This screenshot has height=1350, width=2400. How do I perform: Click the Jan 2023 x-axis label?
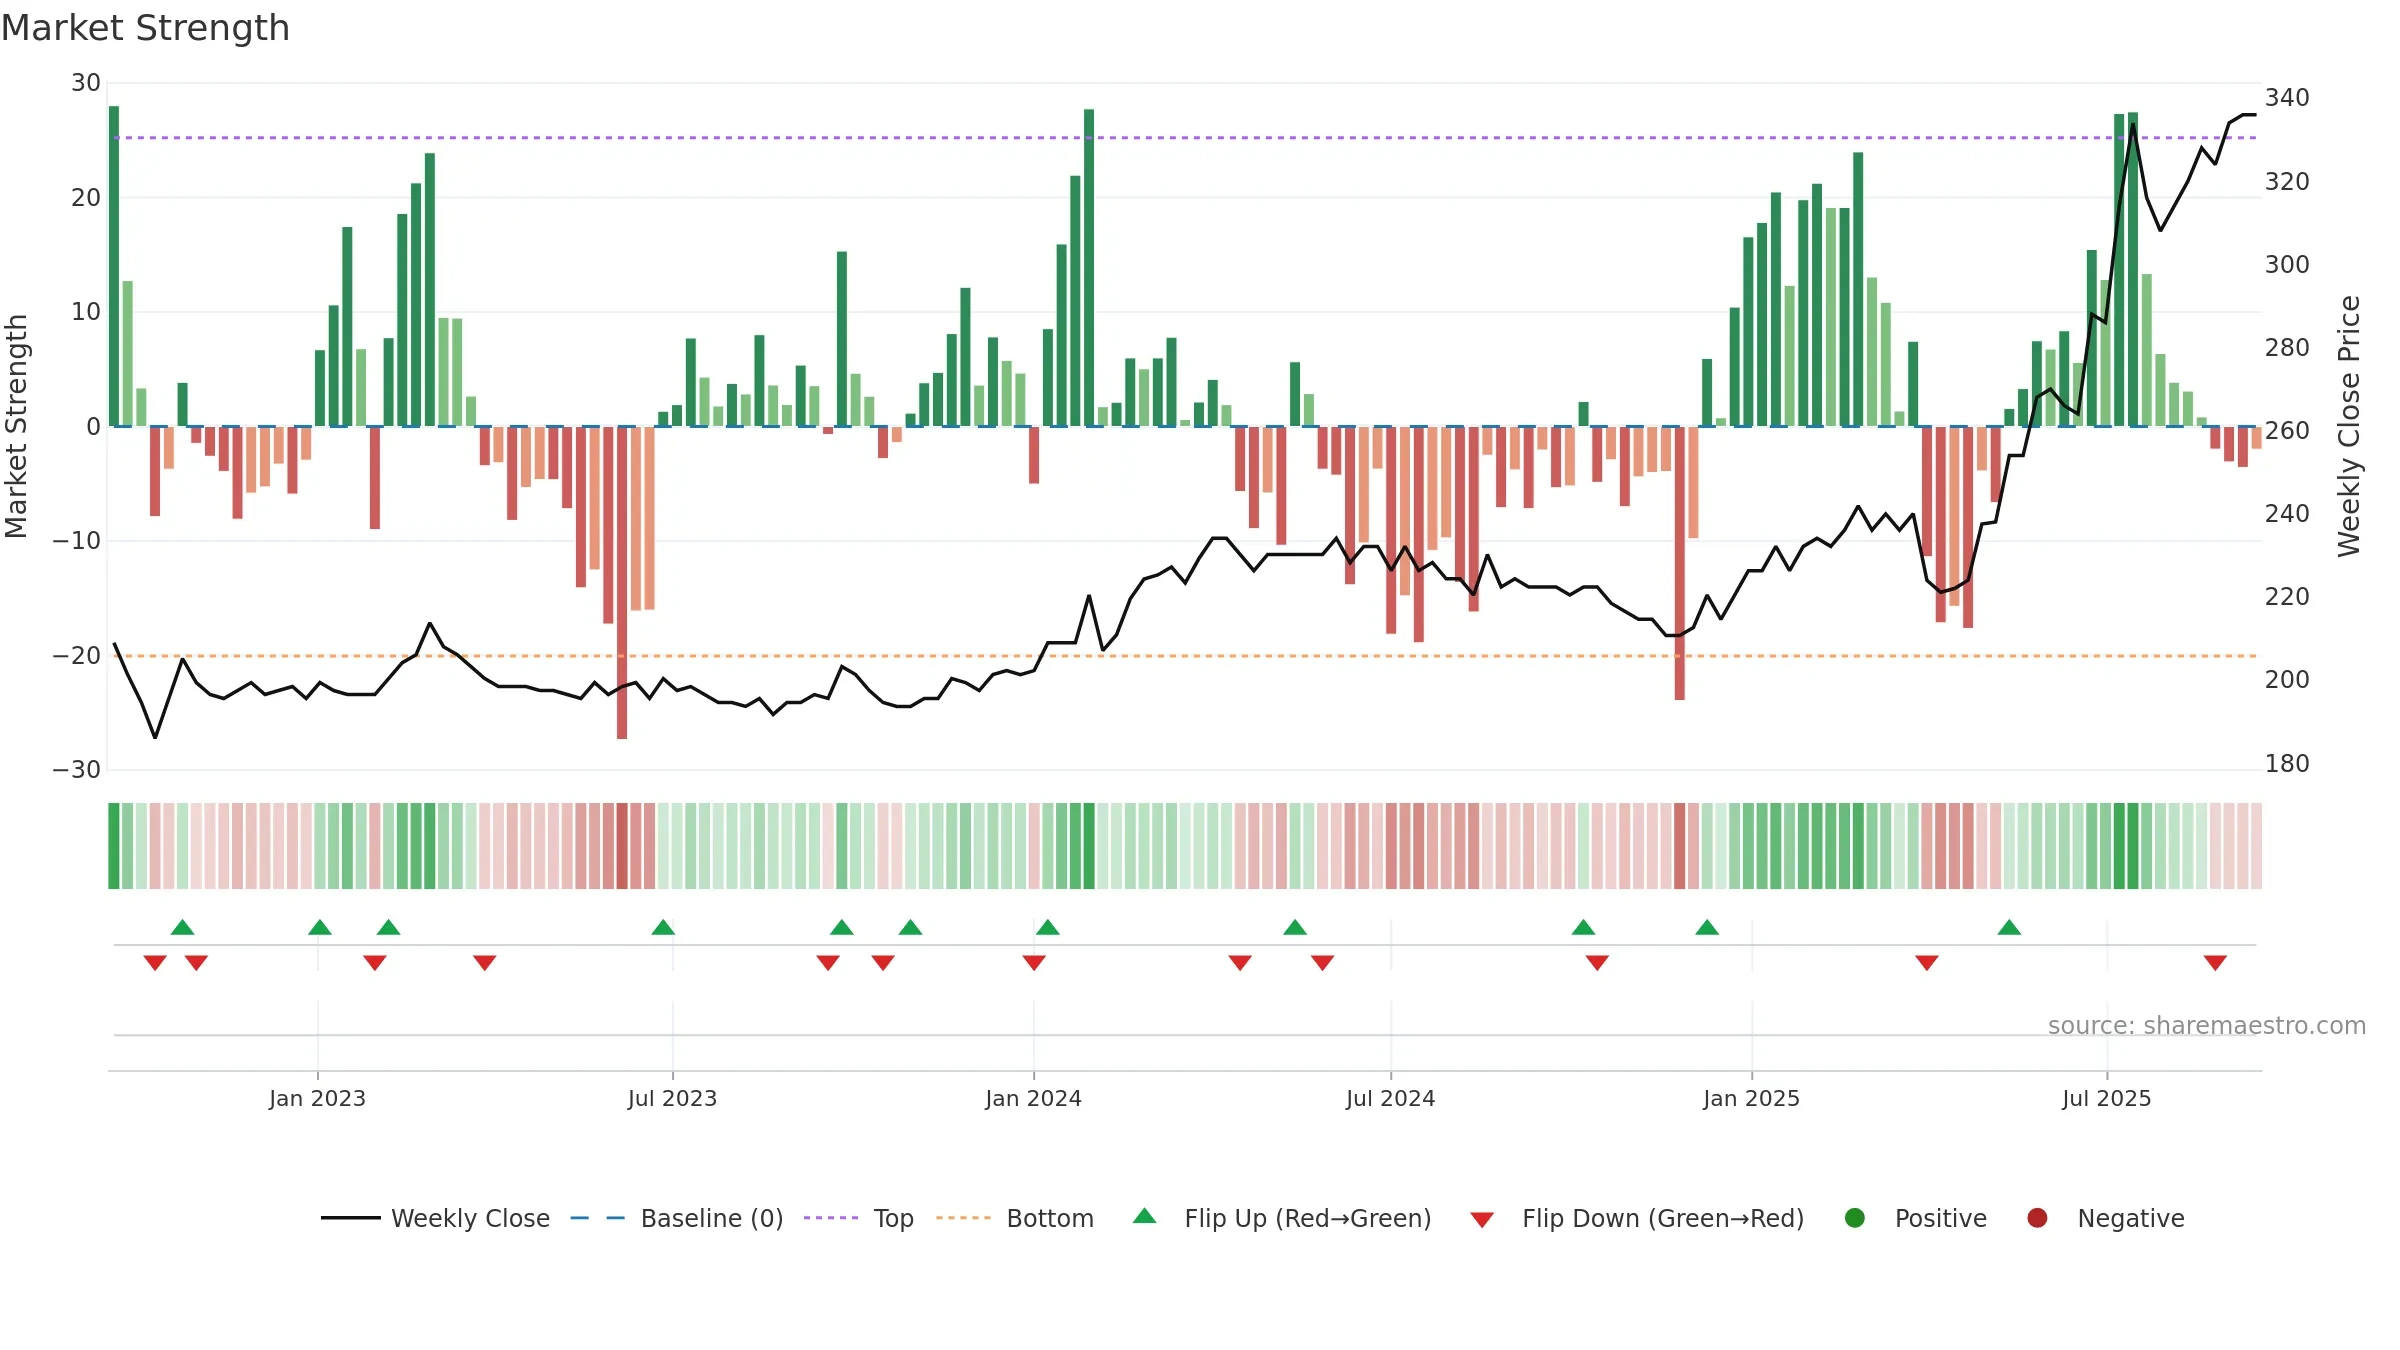point(317,1098)
